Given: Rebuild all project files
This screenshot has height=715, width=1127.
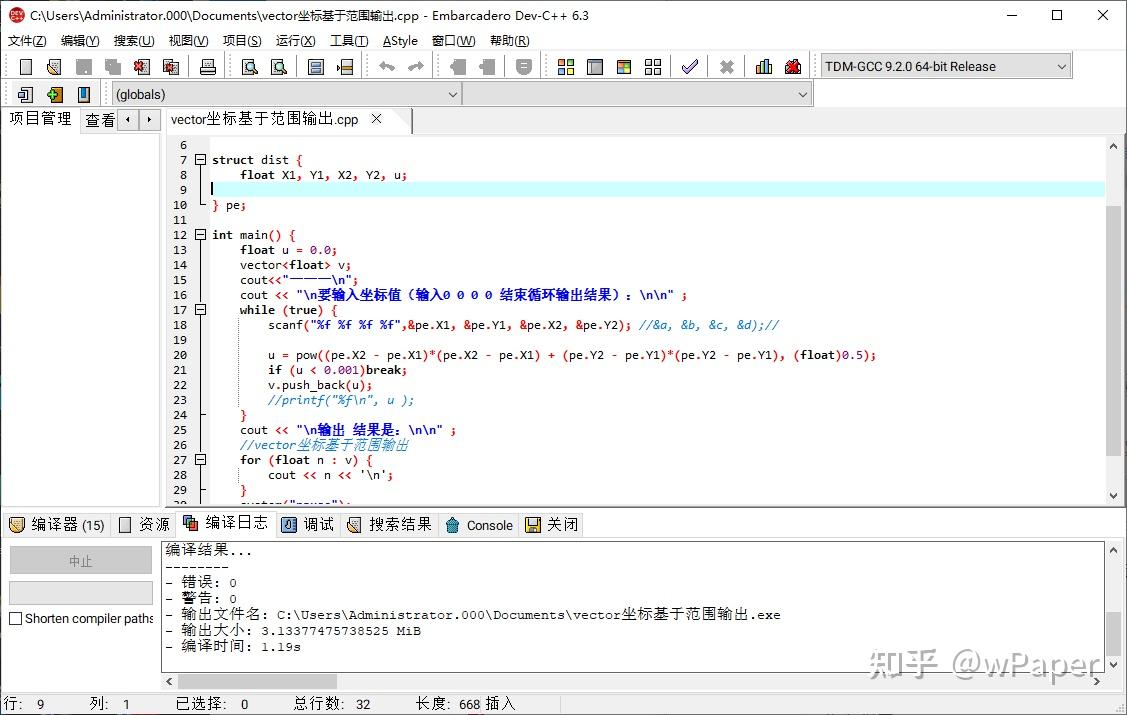Looking at the screenshot, I should (652, 65).
